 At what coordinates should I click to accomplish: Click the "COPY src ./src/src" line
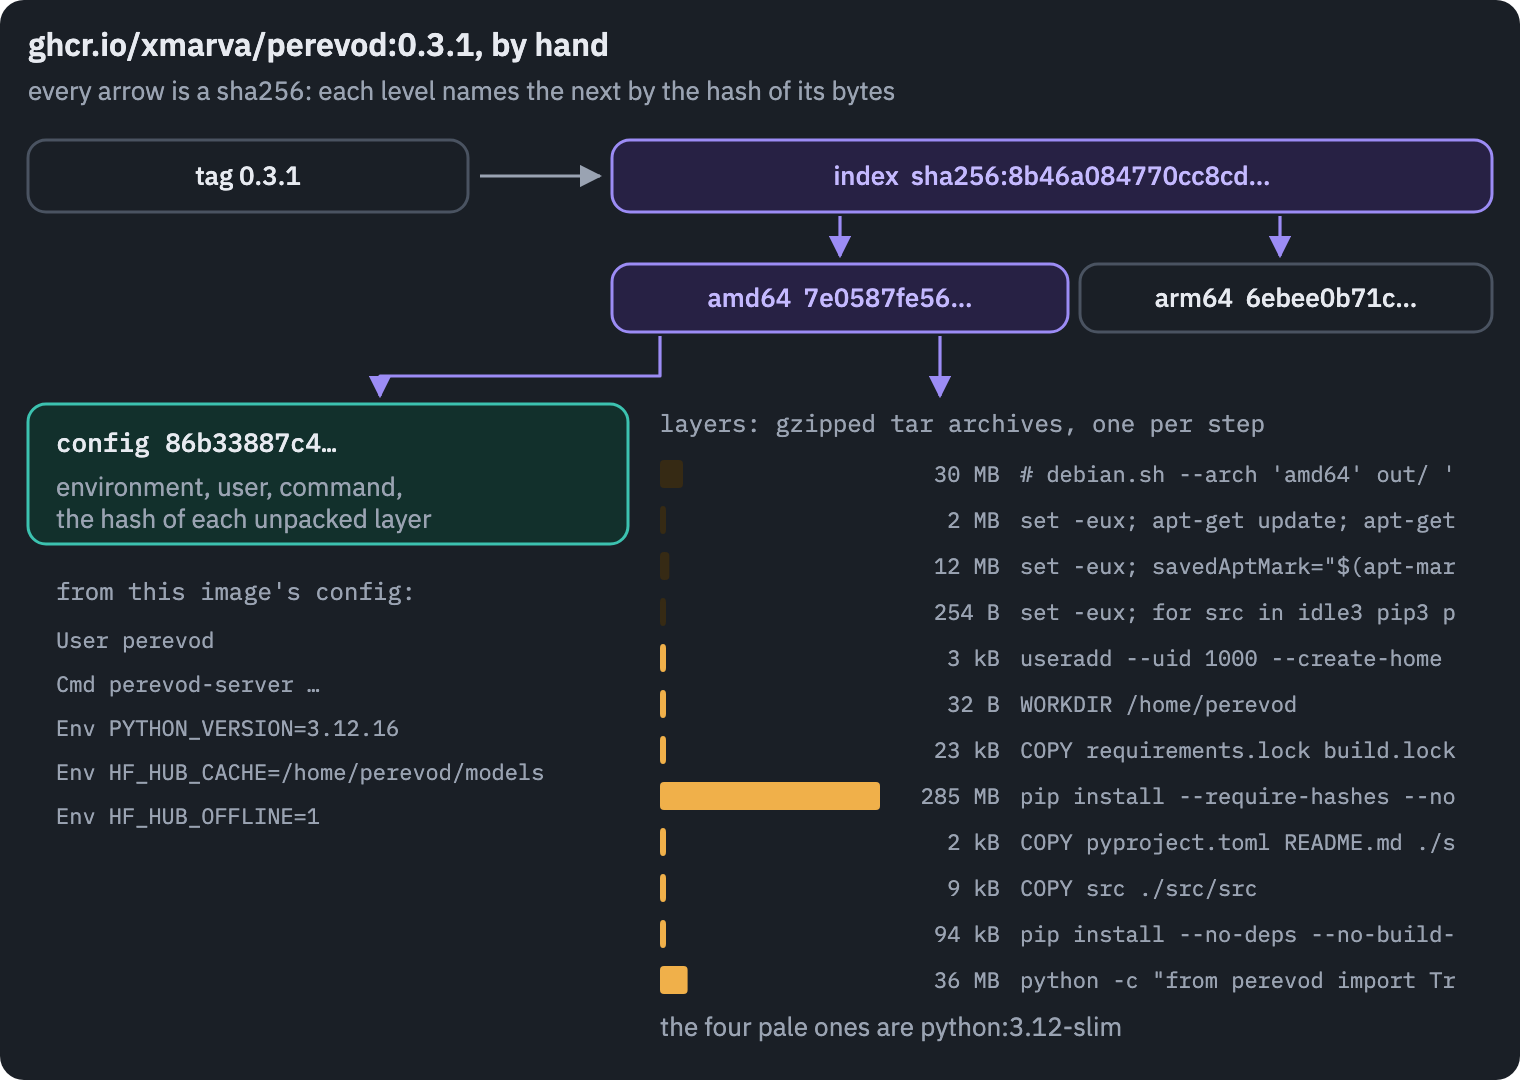point(1138,888)
